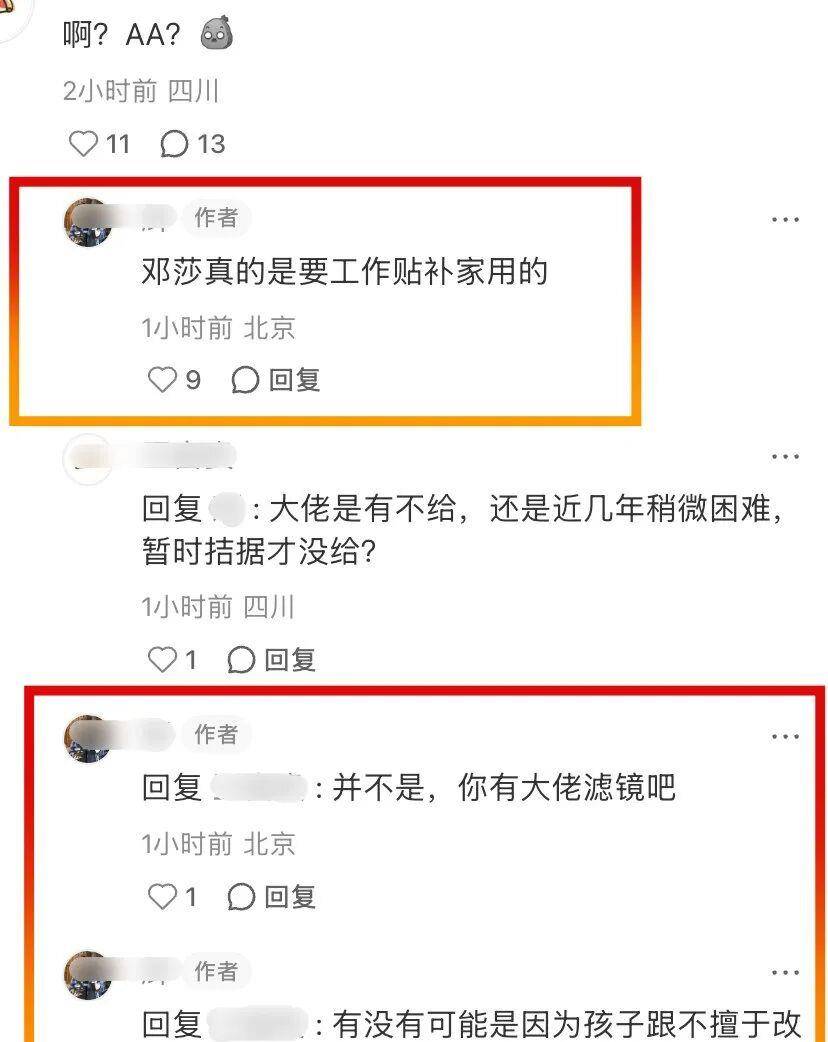This screenshot has height=1042, width=828.
Task: Open the 13 replies comment bubble
Action: point(174,144)
